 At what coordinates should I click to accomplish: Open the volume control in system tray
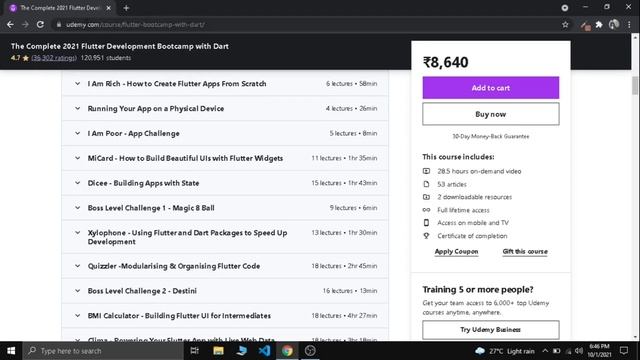(579, 351)
